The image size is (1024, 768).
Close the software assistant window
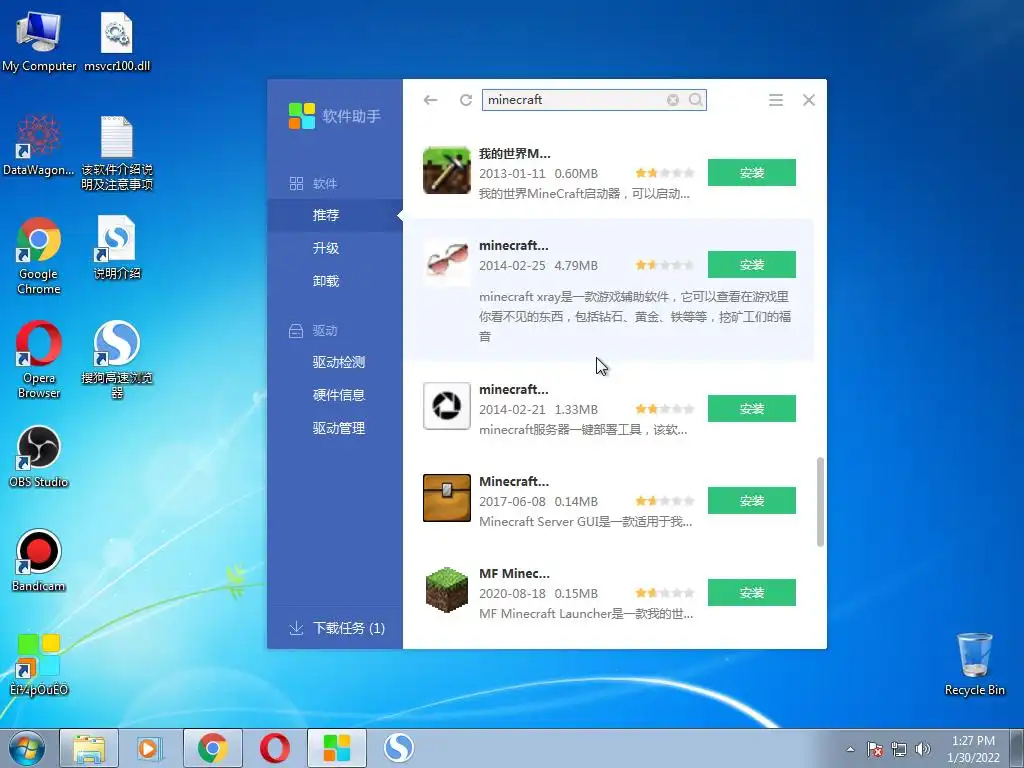[x=808, y=100]
